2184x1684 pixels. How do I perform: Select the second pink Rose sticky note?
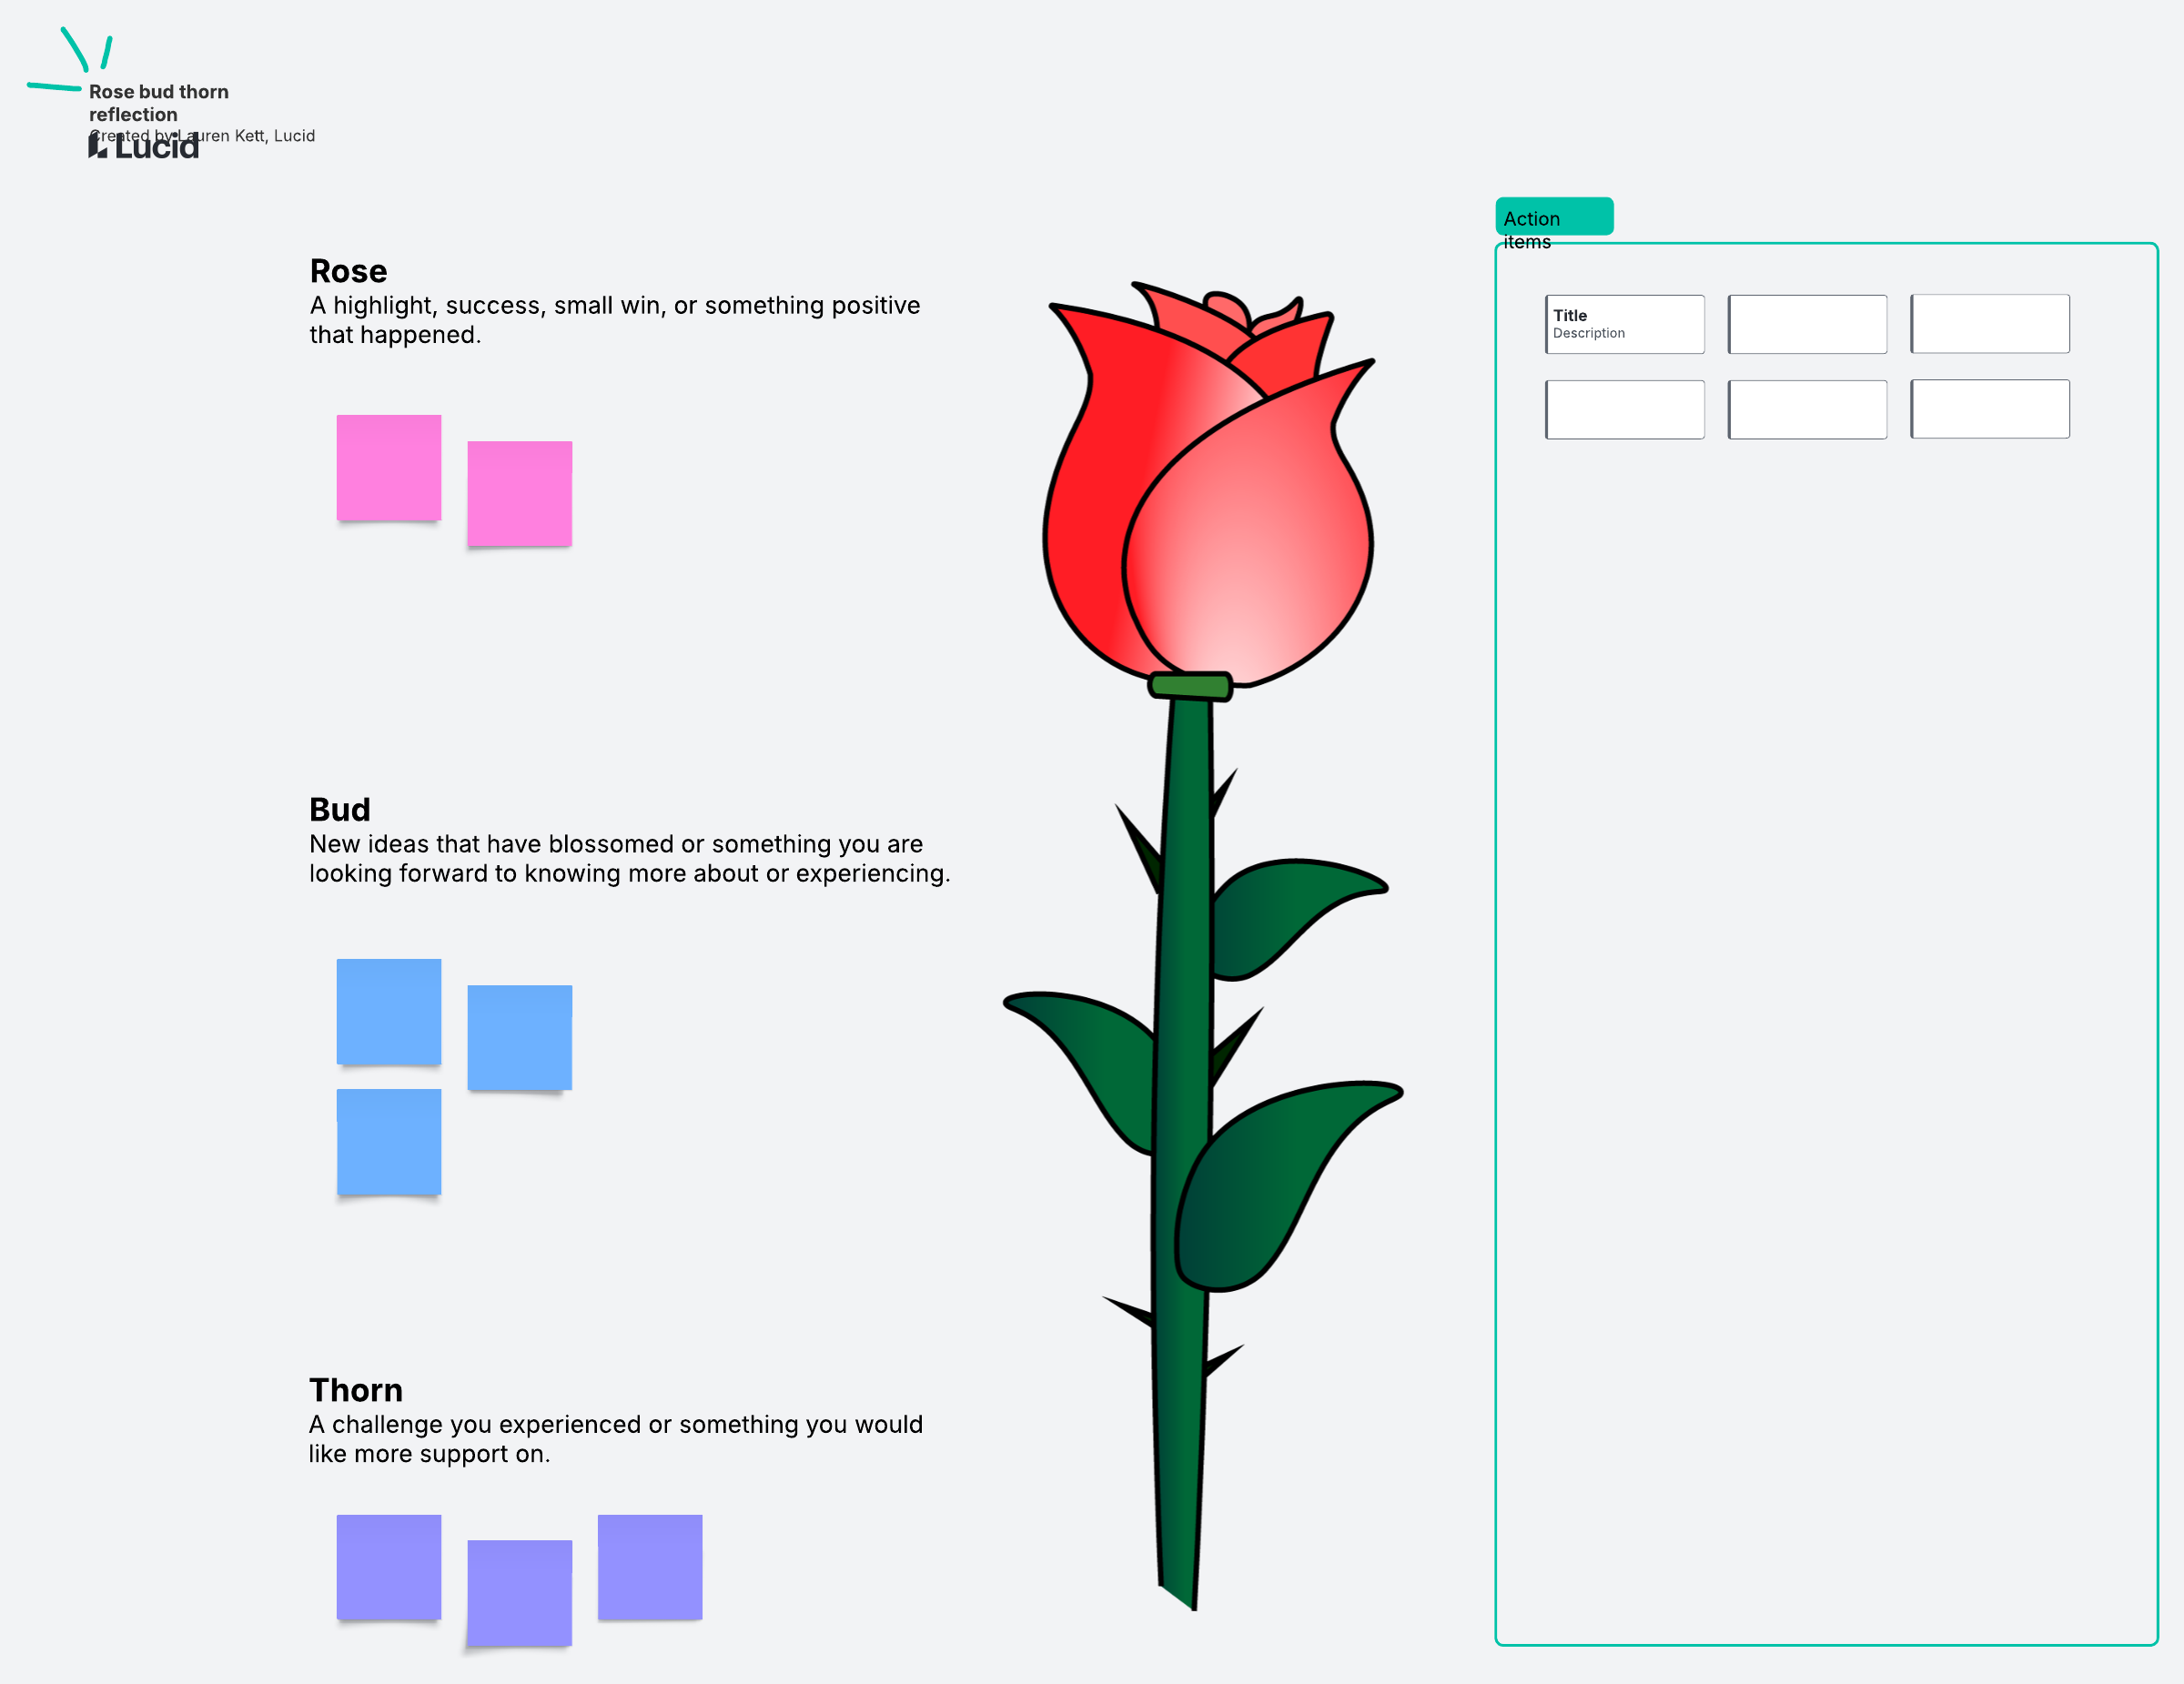[x=519, y=493]
